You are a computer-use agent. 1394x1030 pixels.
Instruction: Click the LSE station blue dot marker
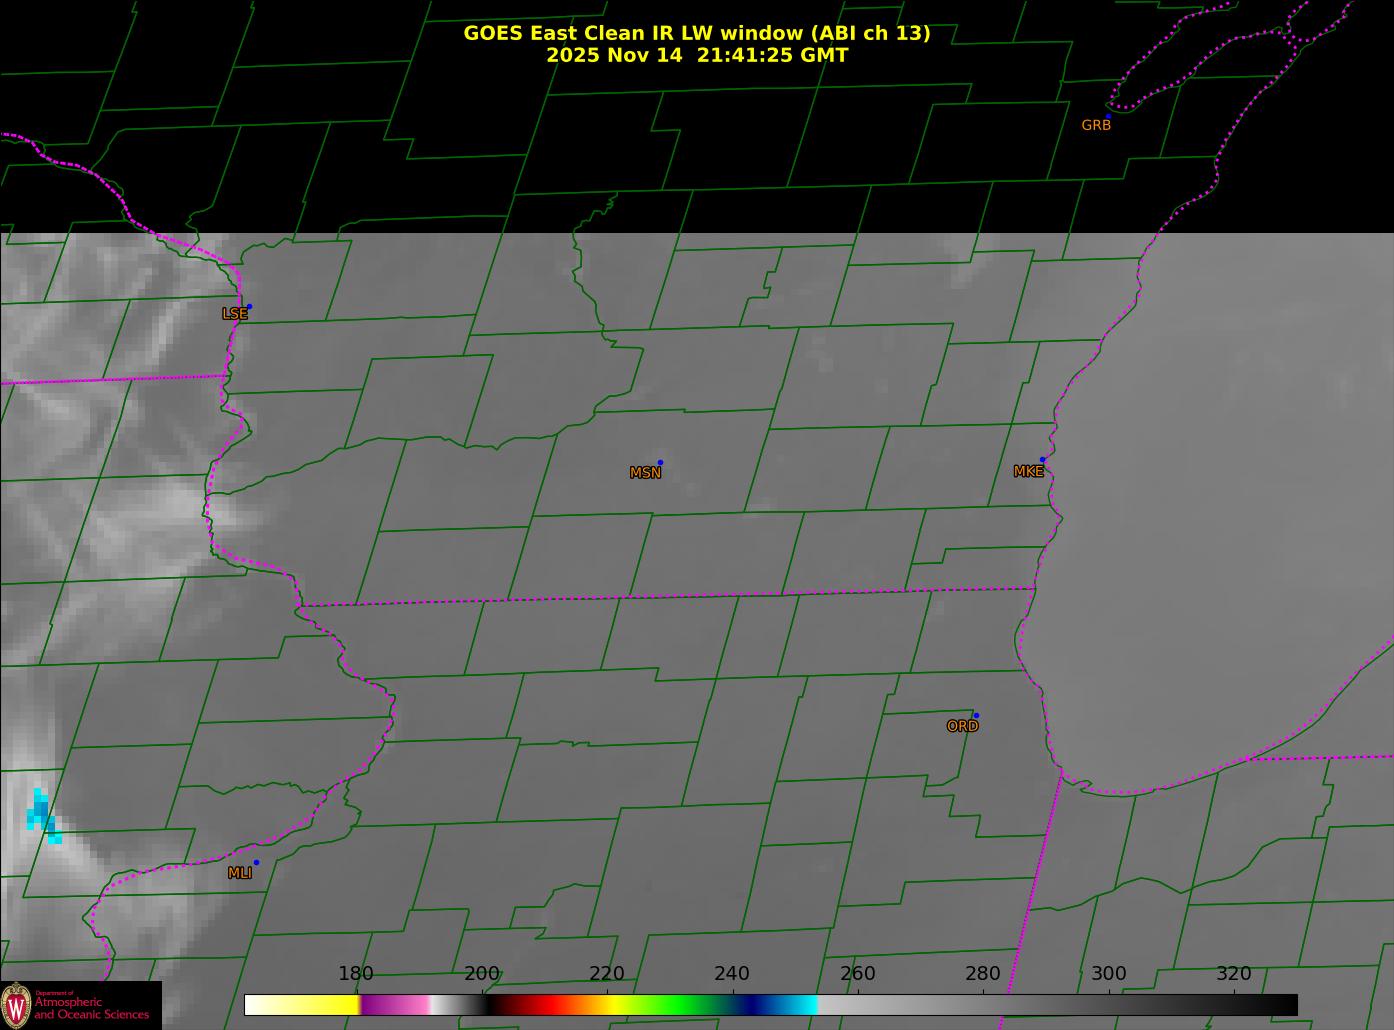point(249,307)
